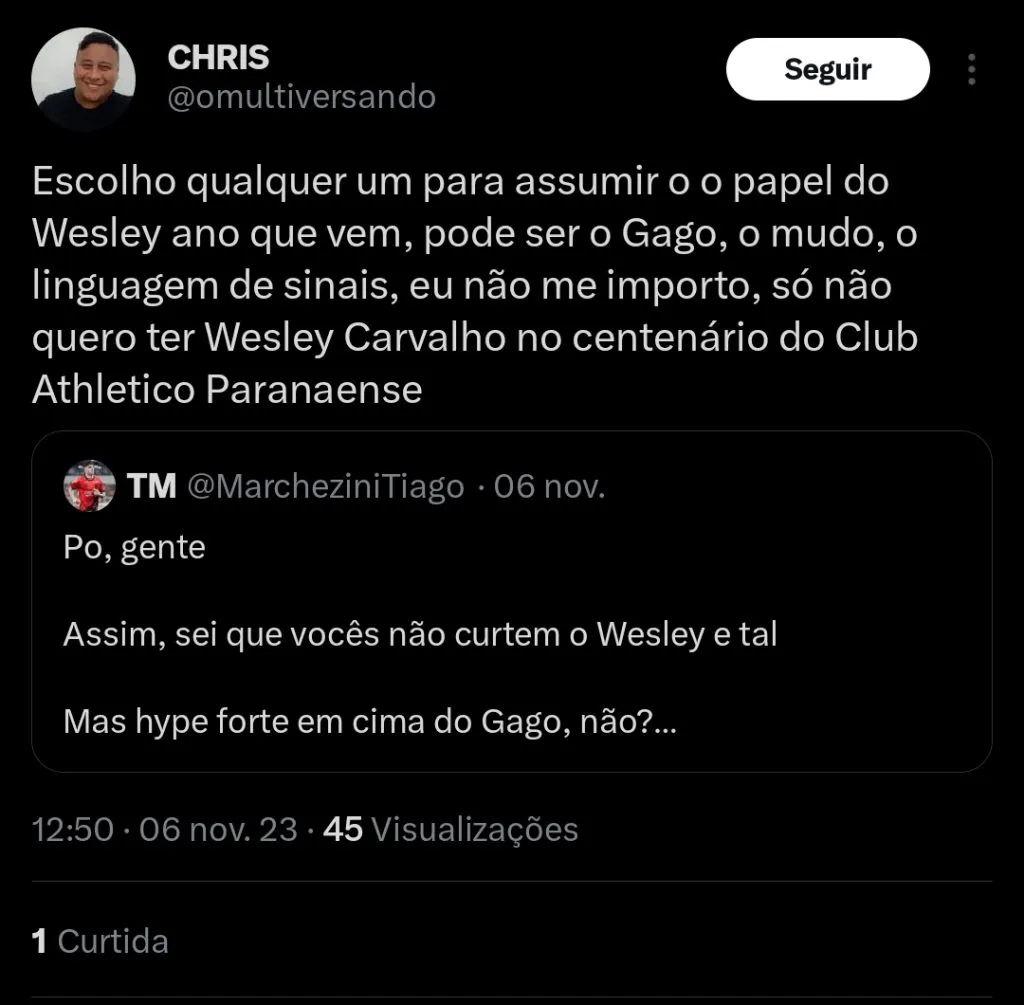Image resolution: width=1024 pixels, height=1005 pixels.
Task: Select main tweet text about Wesley Carvalho
Action: pos(475,285)
